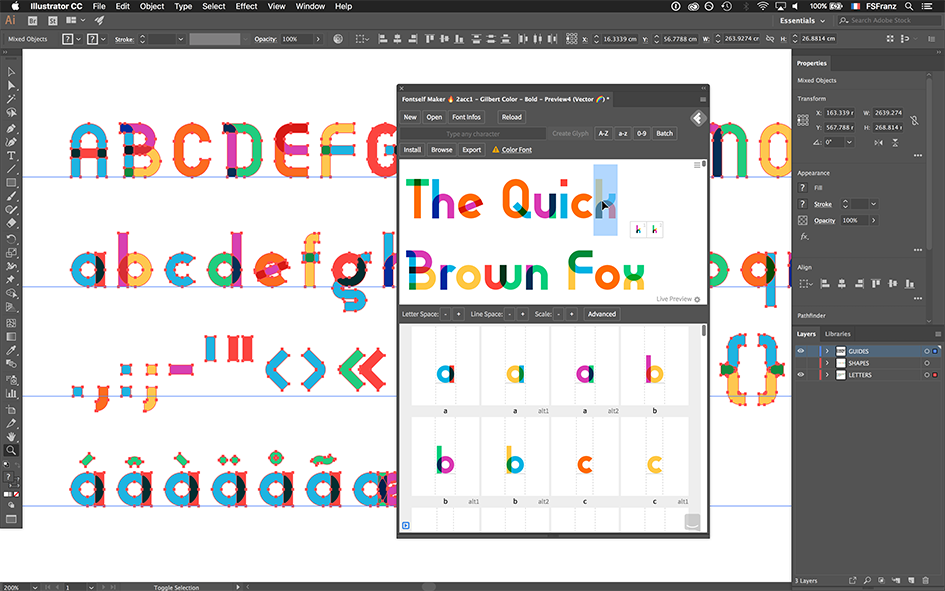
Task: Click the Stroke swatch in the control bar
Action: point(92,39)
